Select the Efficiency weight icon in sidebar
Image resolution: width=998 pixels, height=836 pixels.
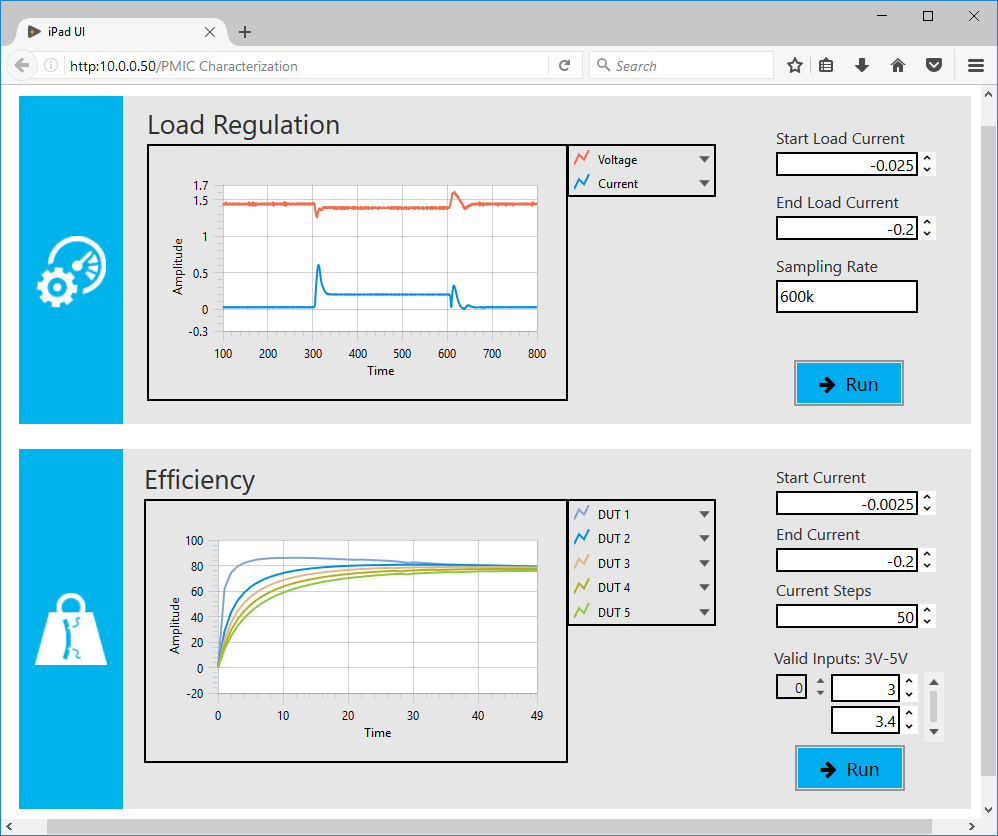(x=70, y=630)
